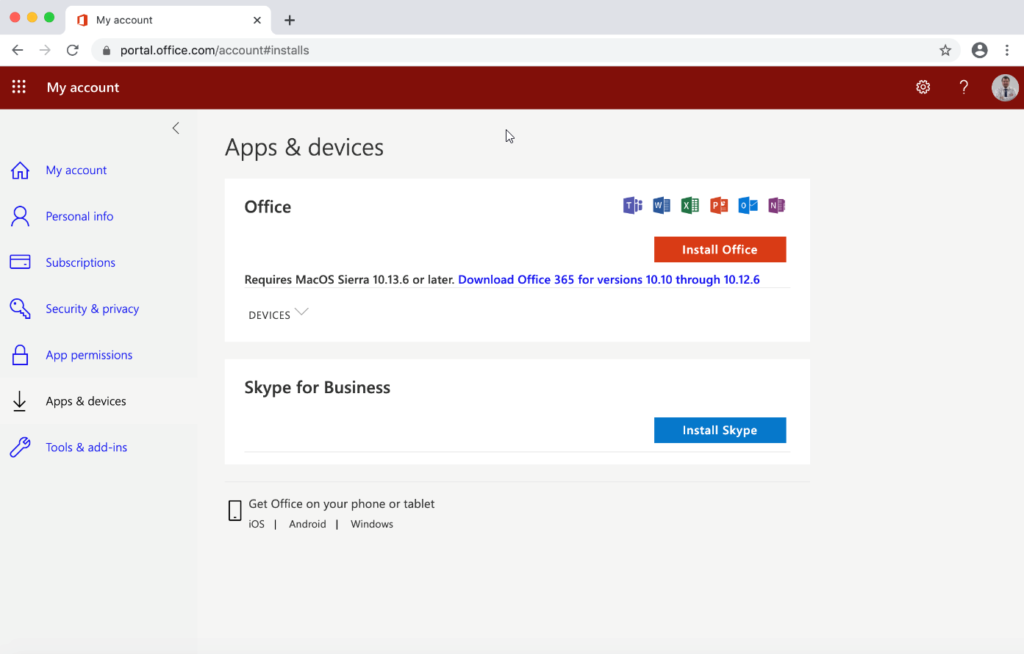
Task: Select the My account browser tab
Action: (168, 20)
